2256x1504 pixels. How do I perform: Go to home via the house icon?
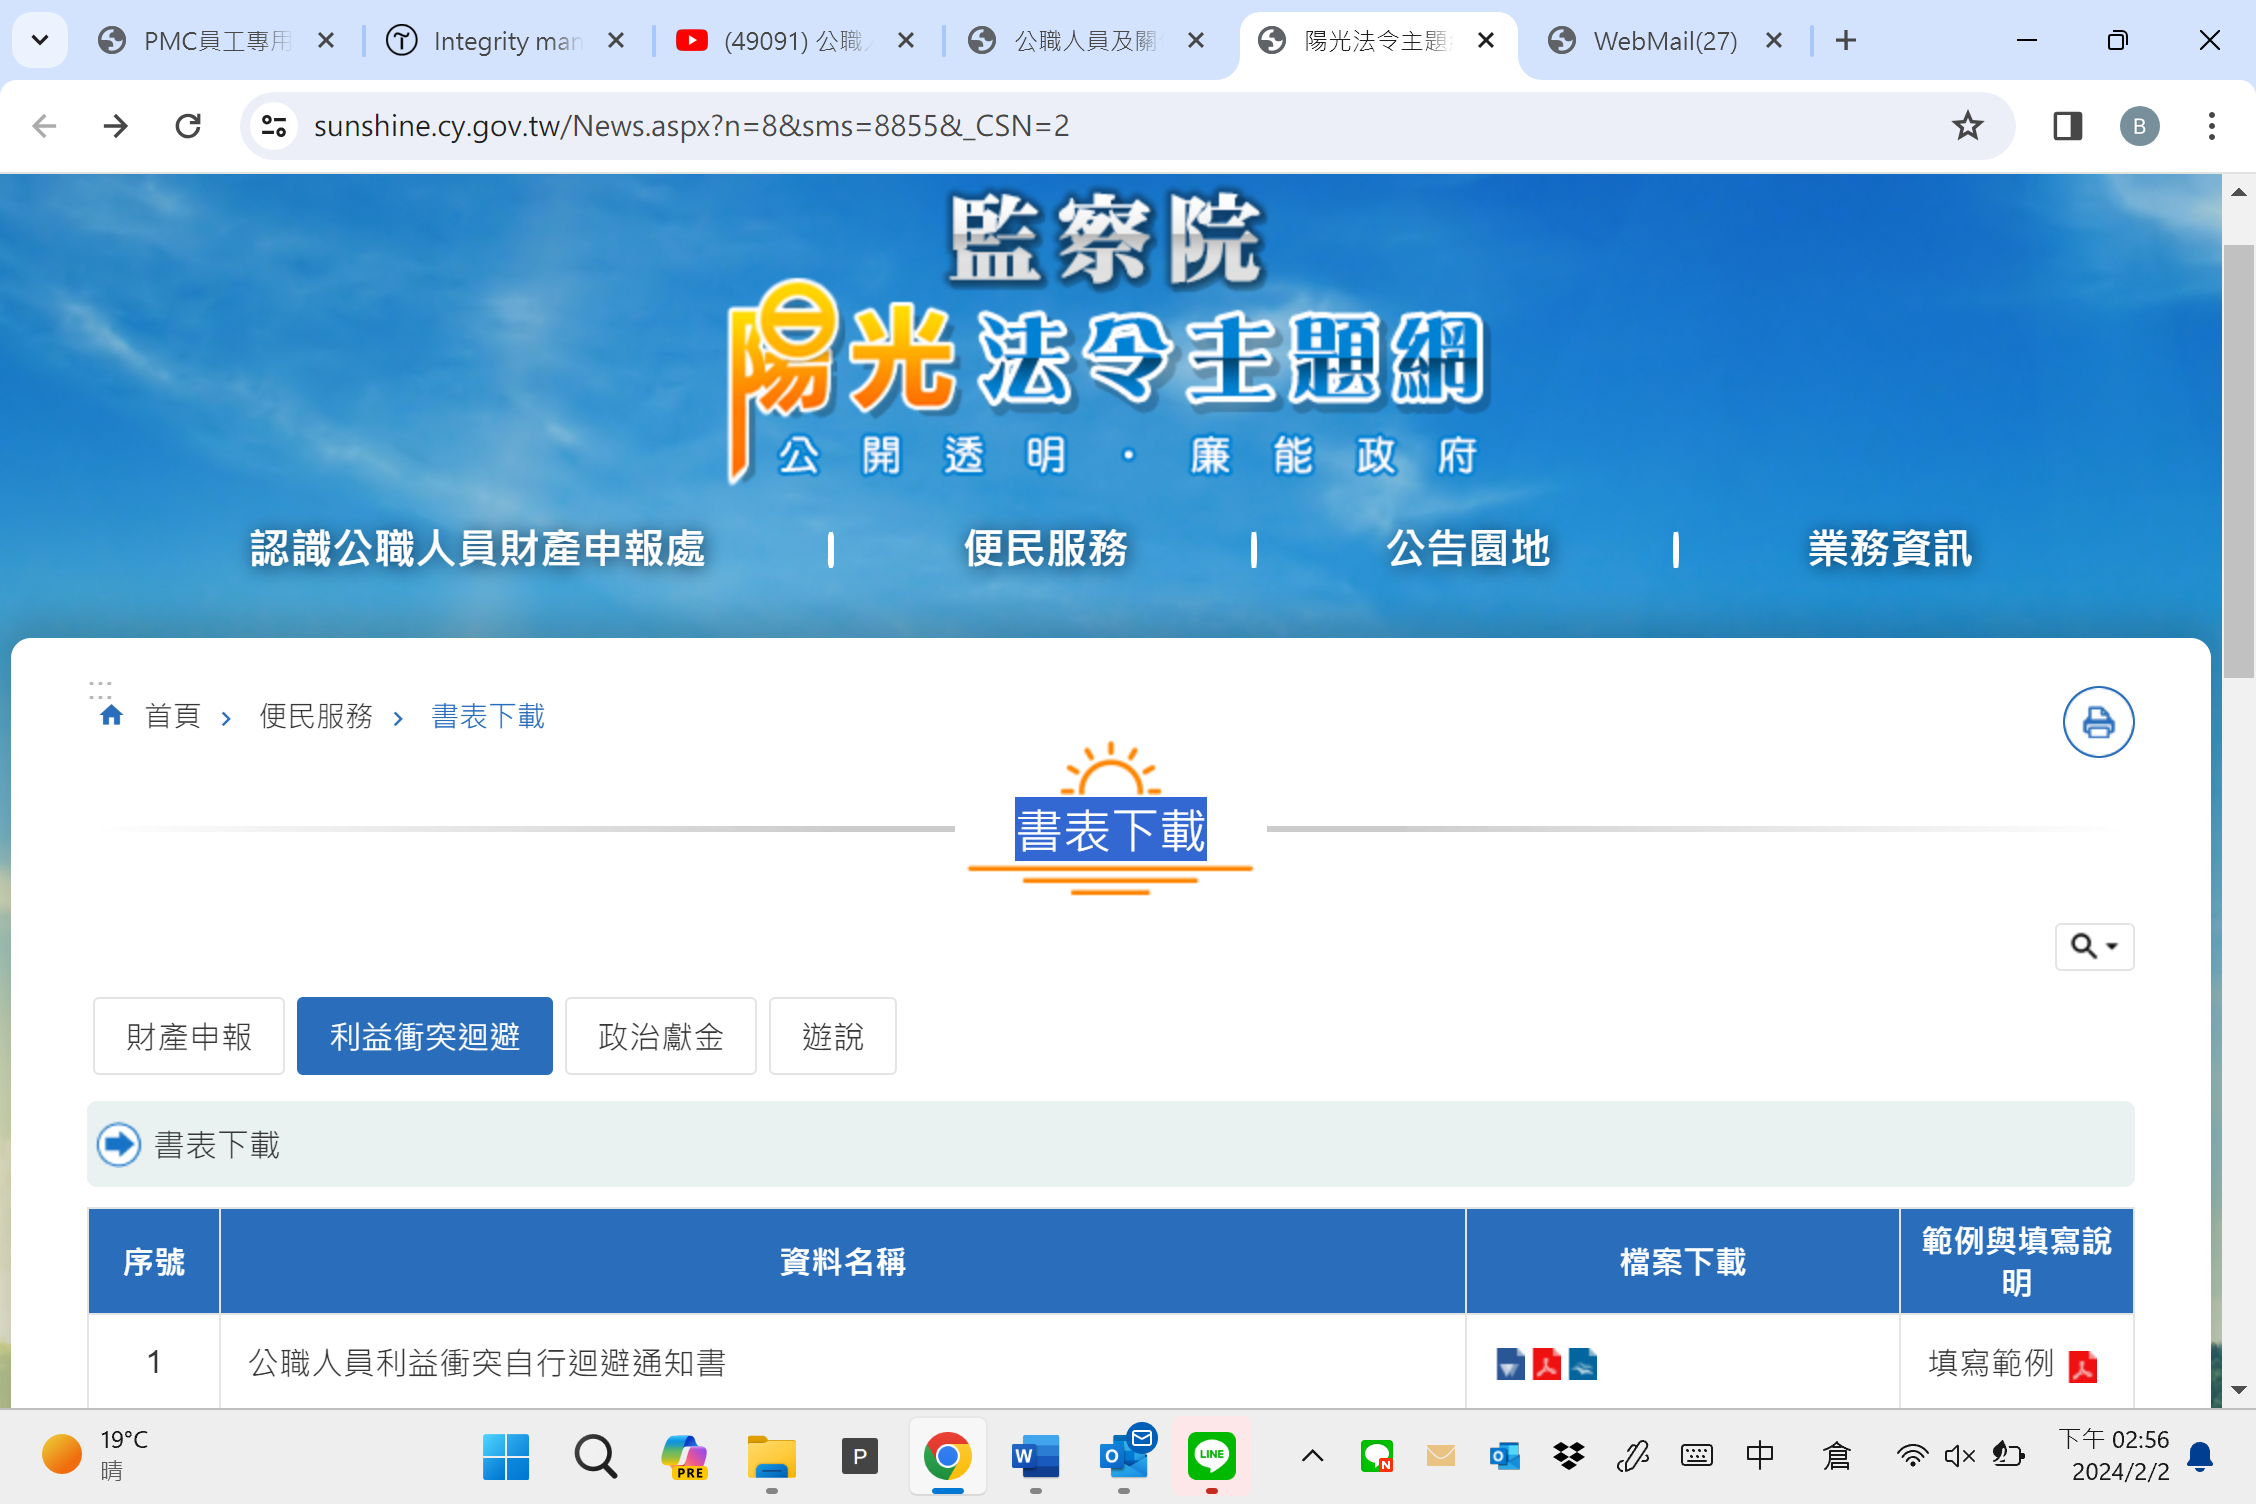[111, 715]
